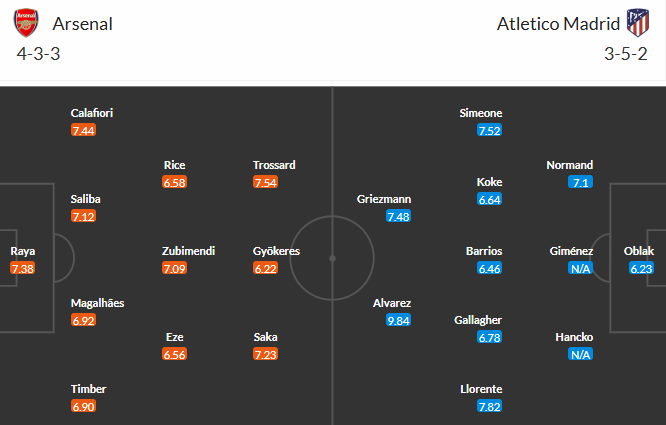The image size is (666, 425).
Task: Select player Saka on the pitch
Action: [265, 337]
